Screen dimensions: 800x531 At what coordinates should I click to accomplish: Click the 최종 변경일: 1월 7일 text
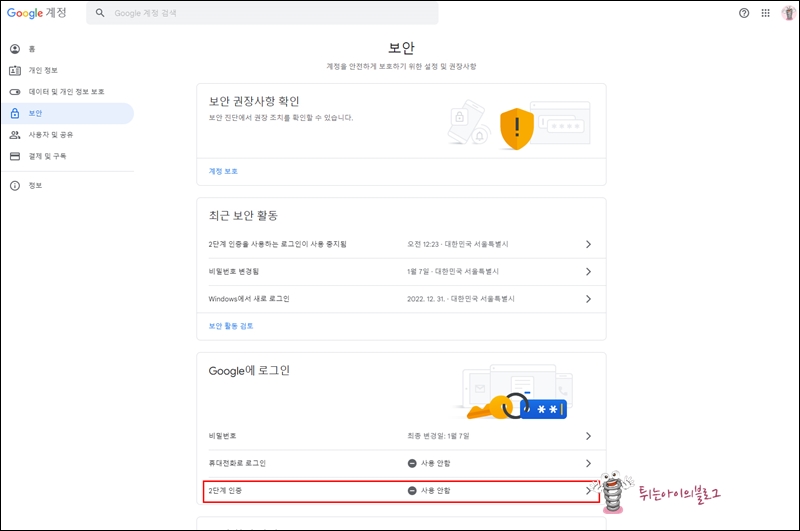(x=438, y=436)
